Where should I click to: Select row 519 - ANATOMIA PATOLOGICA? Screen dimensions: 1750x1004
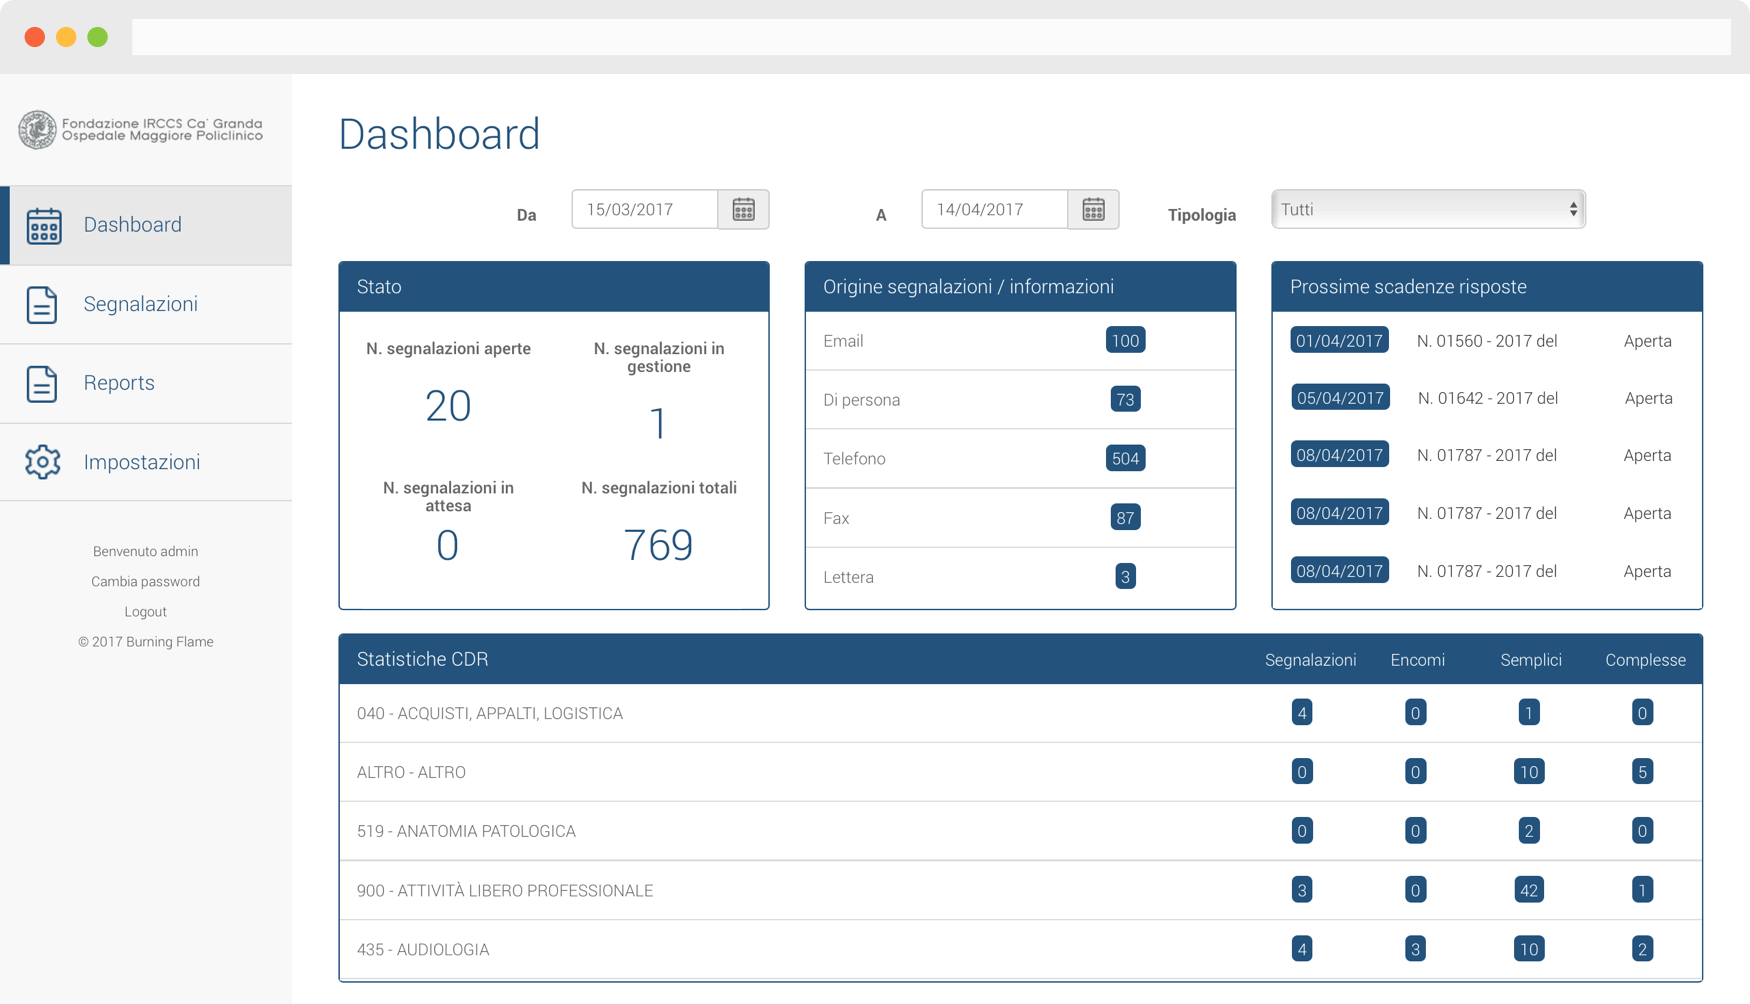pos(1020,831)
